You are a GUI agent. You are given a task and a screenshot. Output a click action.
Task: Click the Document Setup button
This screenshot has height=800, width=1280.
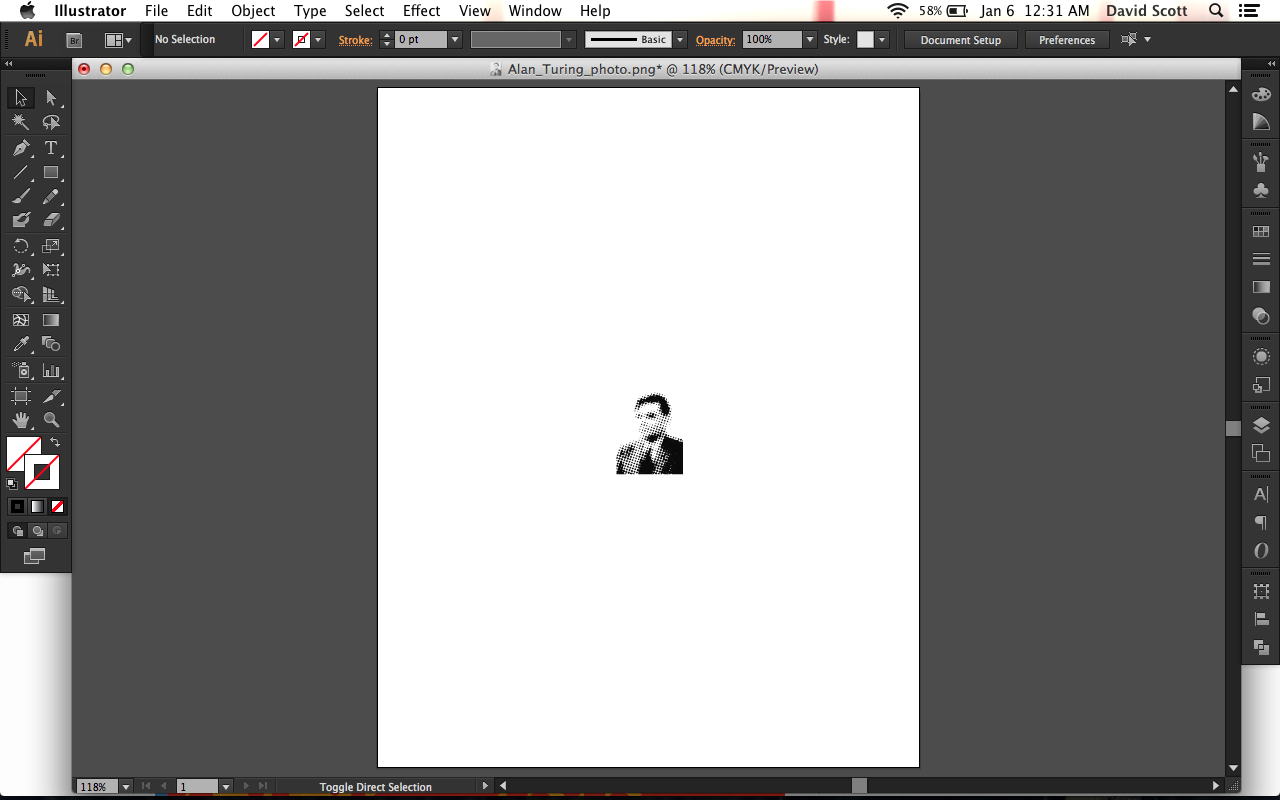tap(961, 40)
